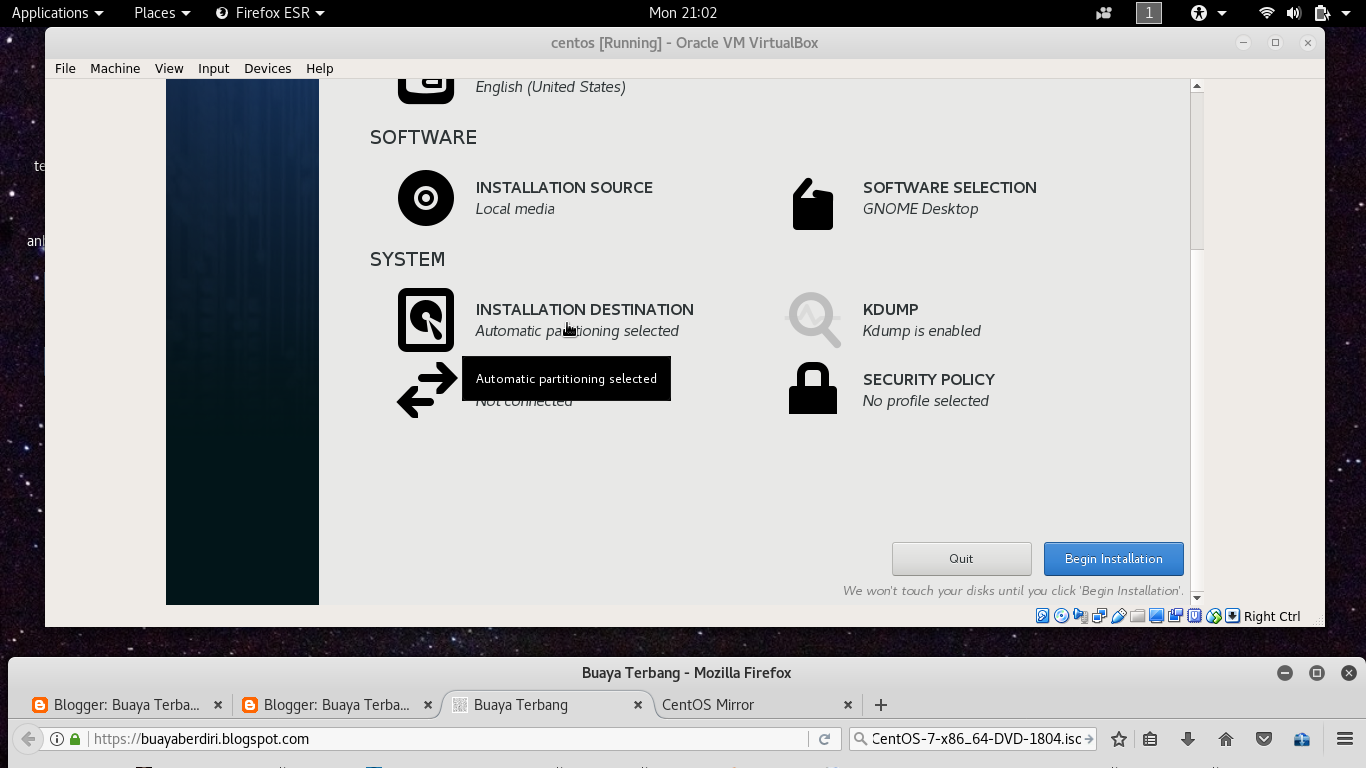1366x768 pixels.
Task: Click the Begin Installation button
Action: click(1113, 559)
